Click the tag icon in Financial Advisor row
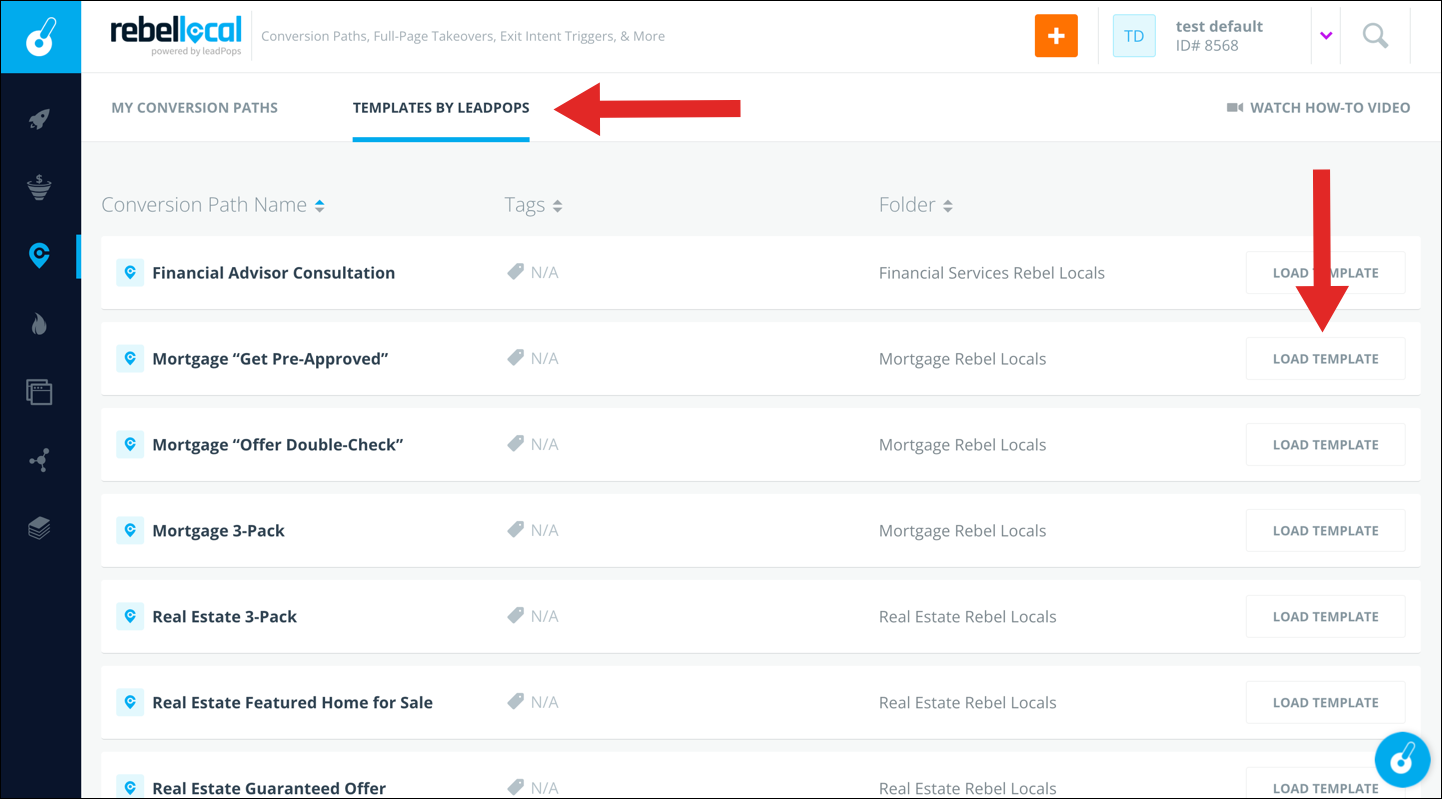The width and height of the screenshot is (1442, 799). [515, 272]
